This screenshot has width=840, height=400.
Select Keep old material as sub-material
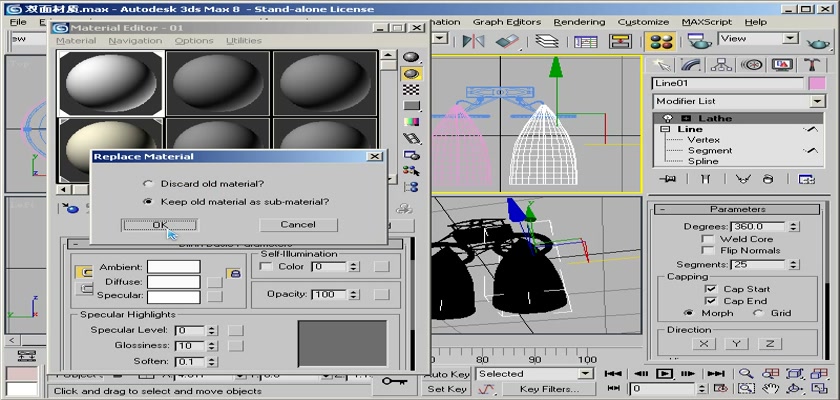pos(148,202)
